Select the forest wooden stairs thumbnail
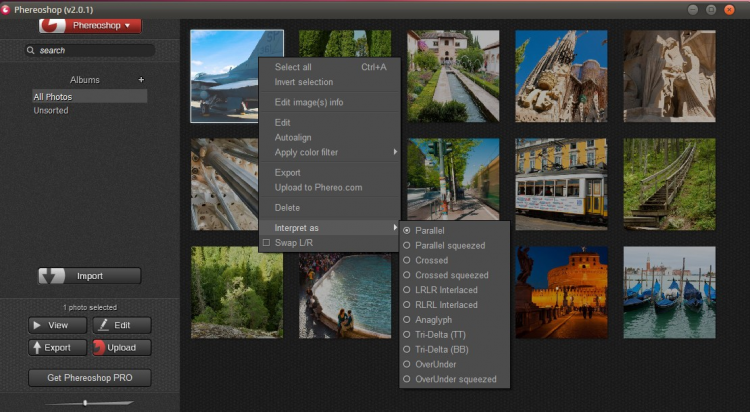Image resolution: width=750 pixels, height=412 pixels. point(670,184)
